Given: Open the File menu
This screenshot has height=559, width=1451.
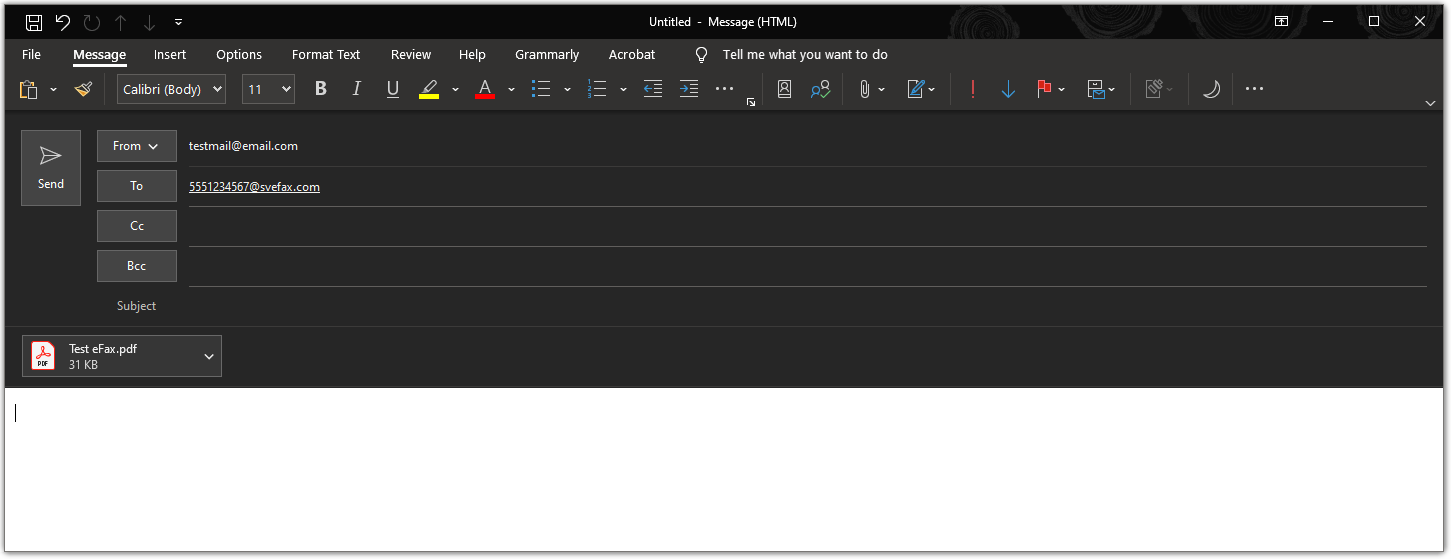Looking at the screenshot, I should [x=31, y=55].
